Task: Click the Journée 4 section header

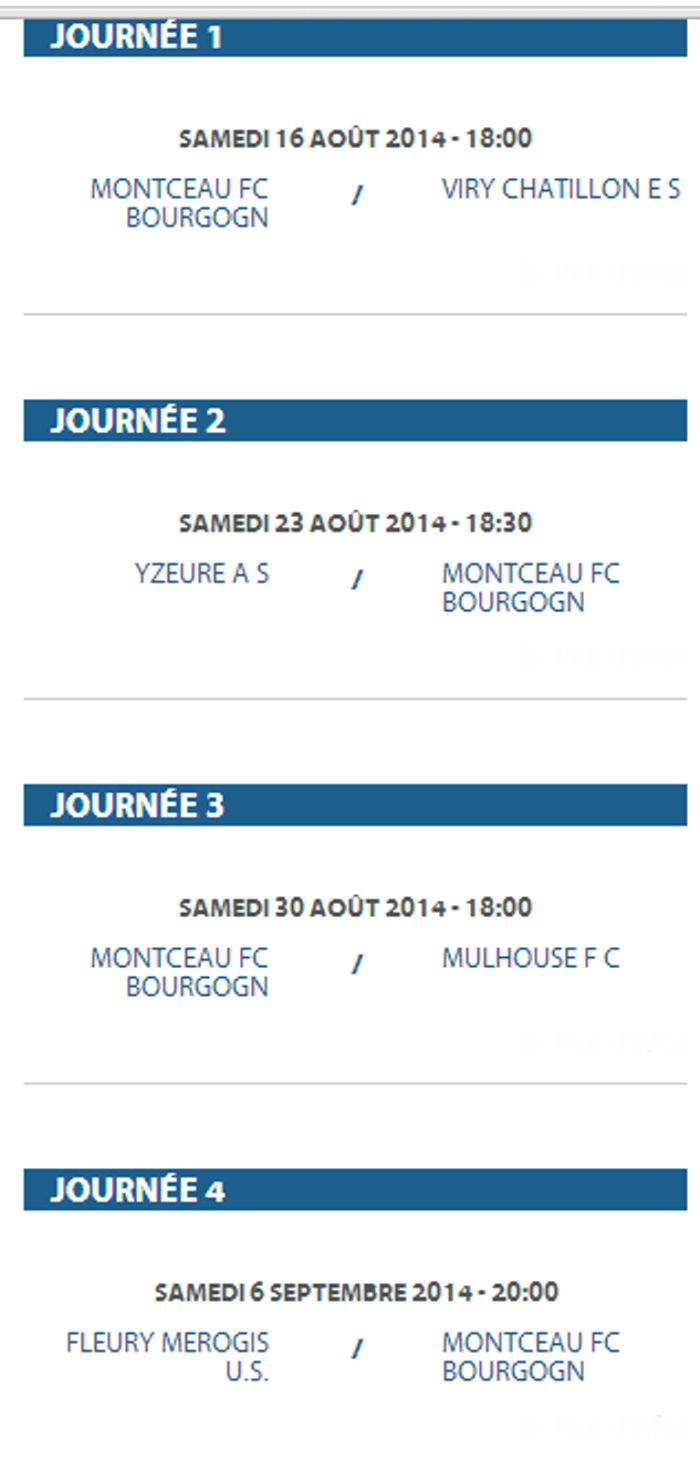Action: (x=355, y=1190)
